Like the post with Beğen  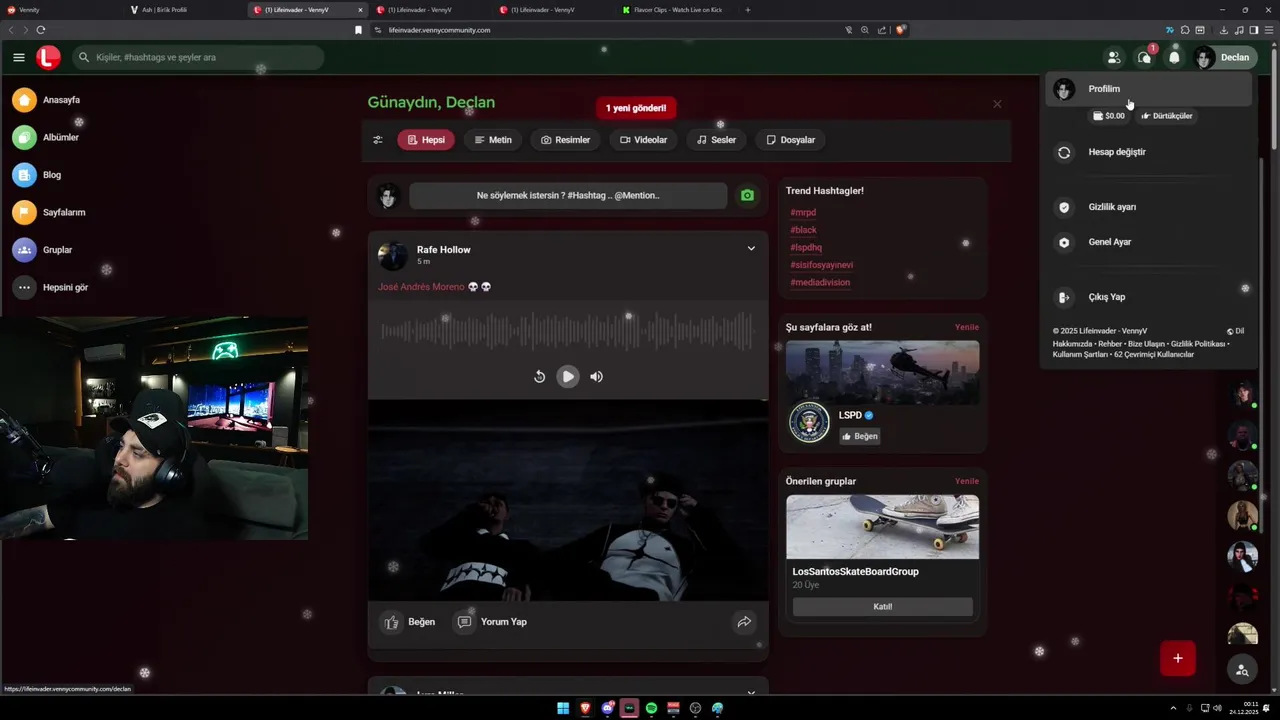click(x=409, y=622)
